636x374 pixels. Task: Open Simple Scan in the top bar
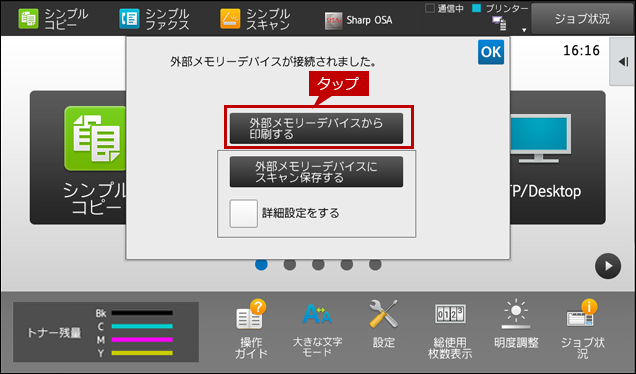(x=255, y=19)
